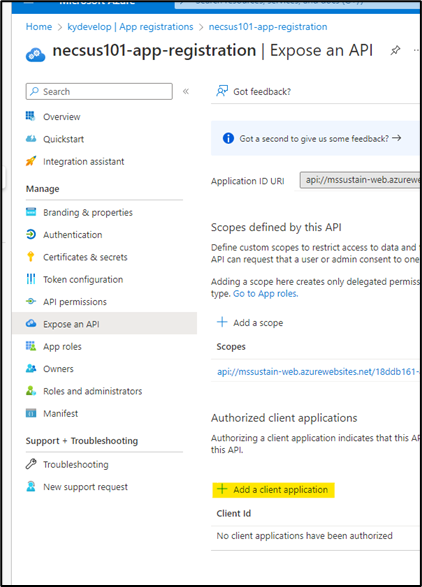The image size is (422, 587).
Task: Click Scopes defined by this API heading
Action: [276, 227]
